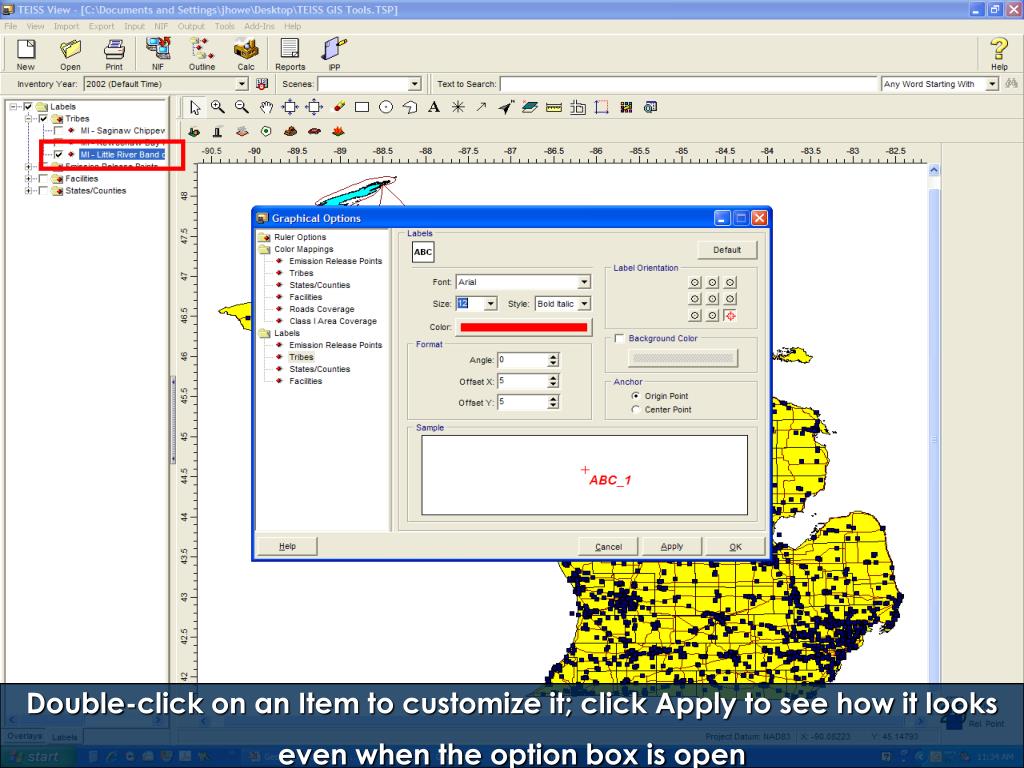Select the circle drawing tool
Image resolution: width=1024 pixels, height=768 pixels.
[386, 108]
